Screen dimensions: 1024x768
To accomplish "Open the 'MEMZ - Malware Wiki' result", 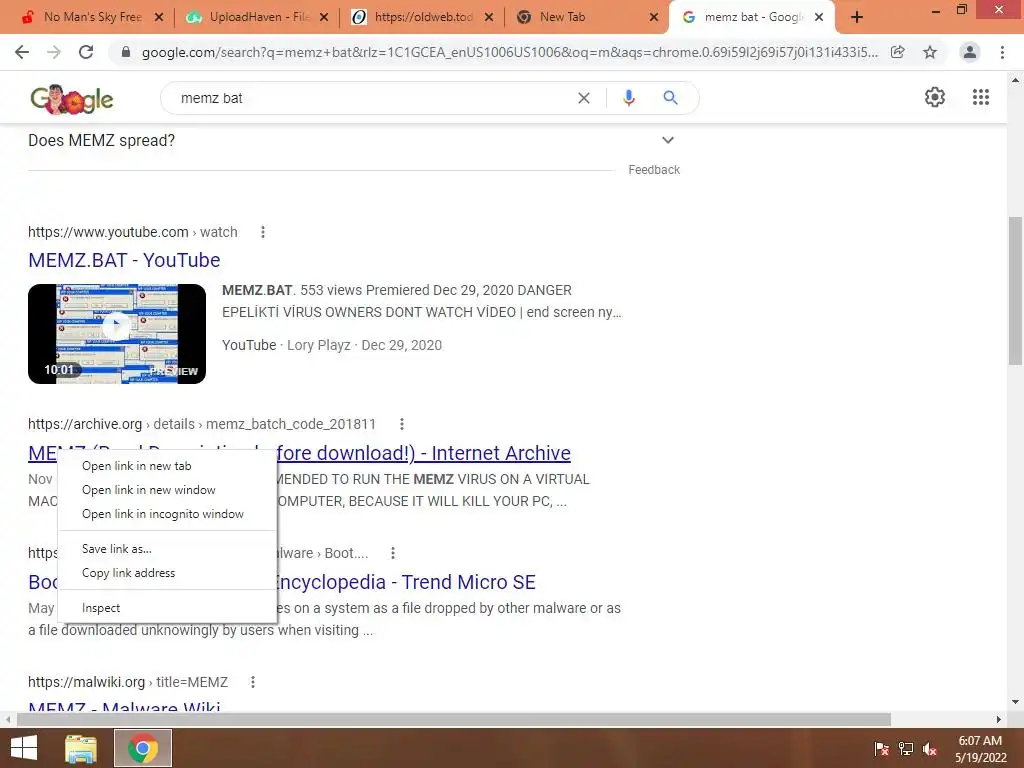I will pos(124,706).
